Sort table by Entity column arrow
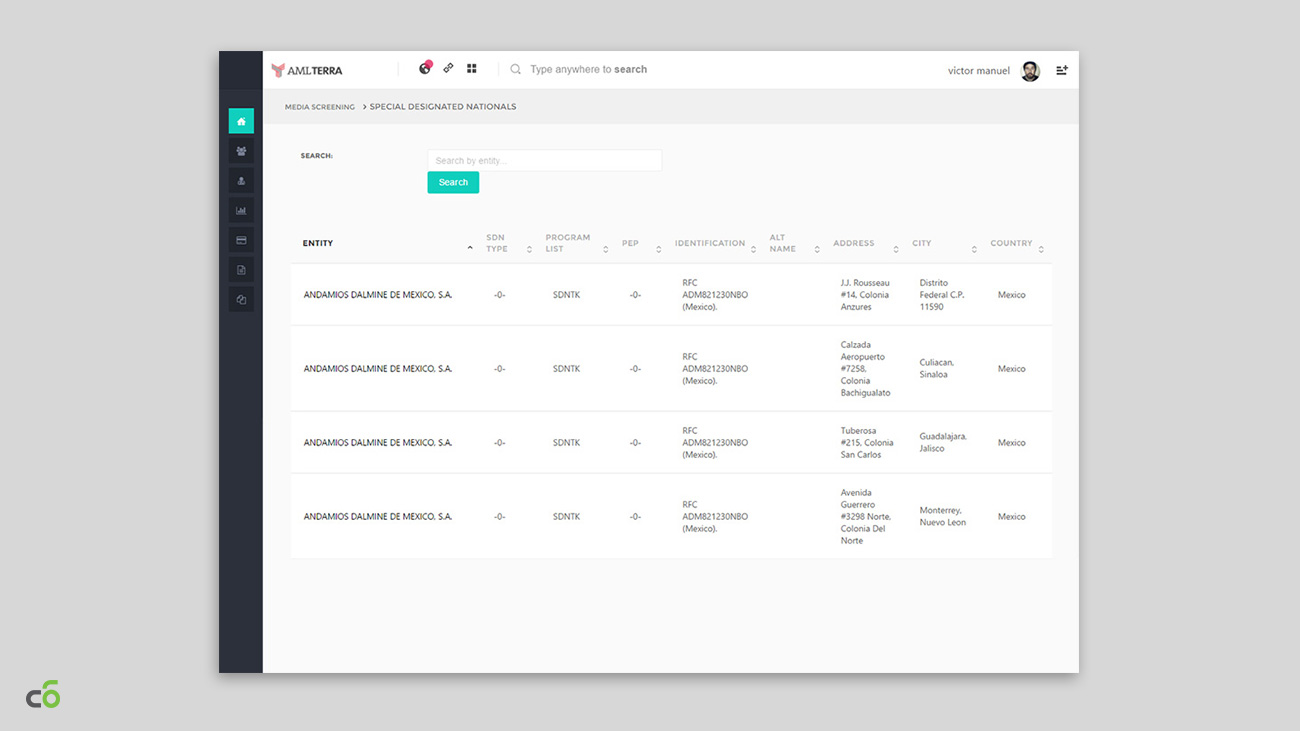The width and height of the screenshot is (1300, 731). point(470,248)
